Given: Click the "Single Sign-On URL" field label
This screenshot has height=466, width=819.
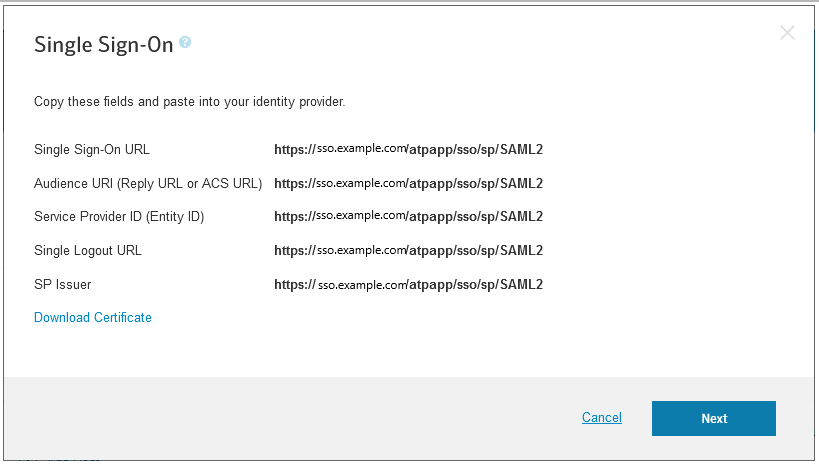Looking at the screenshot, I should pos(92,150).
